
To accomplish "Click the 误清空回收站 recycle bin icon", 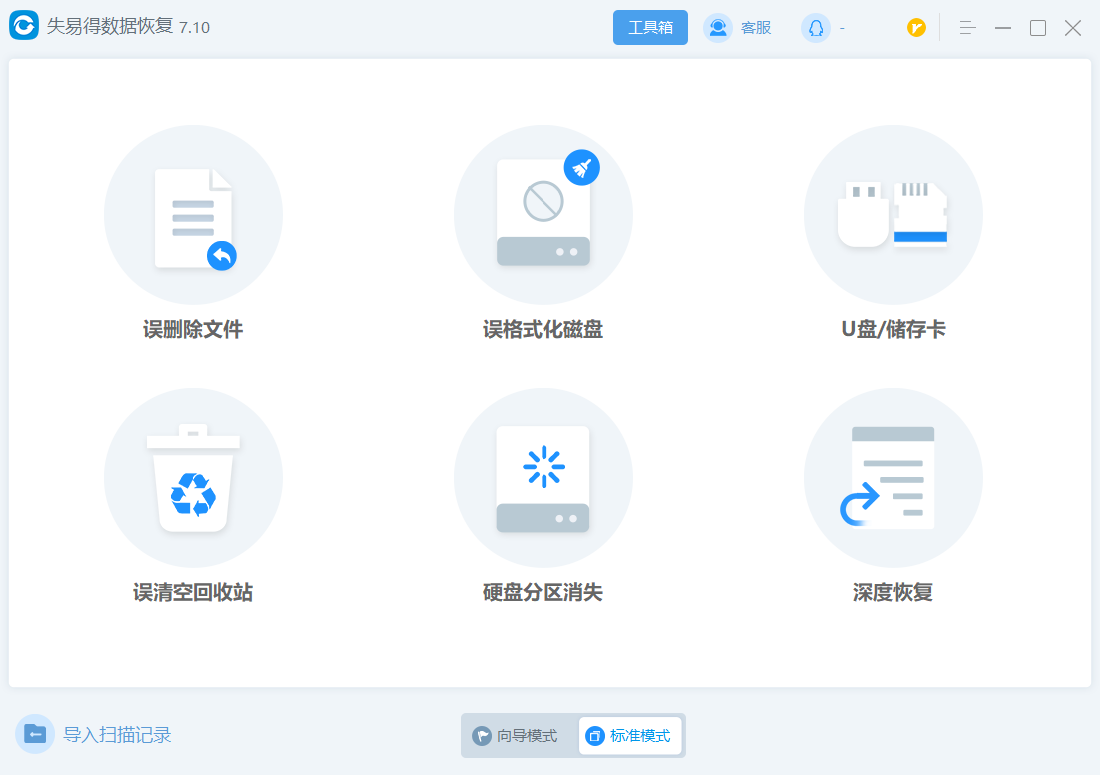I will (193, 478).
